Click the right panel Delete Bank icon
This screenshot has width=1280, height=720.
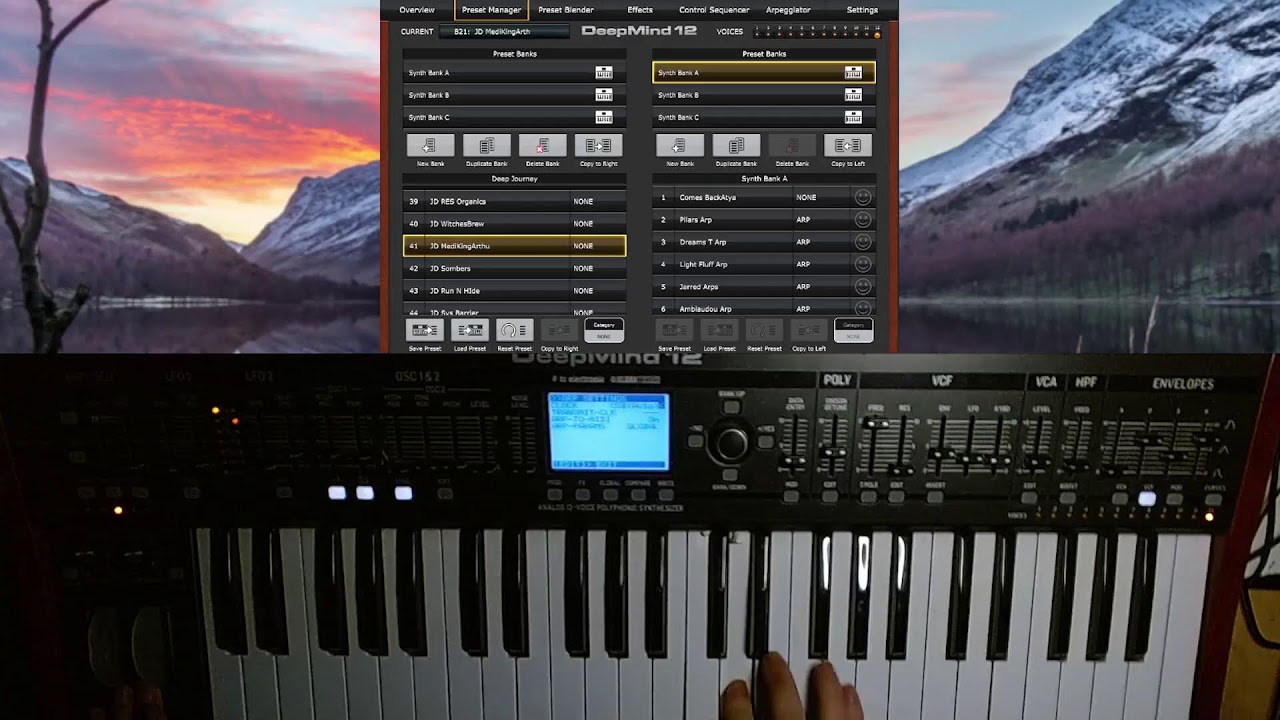tap(792, 146)
